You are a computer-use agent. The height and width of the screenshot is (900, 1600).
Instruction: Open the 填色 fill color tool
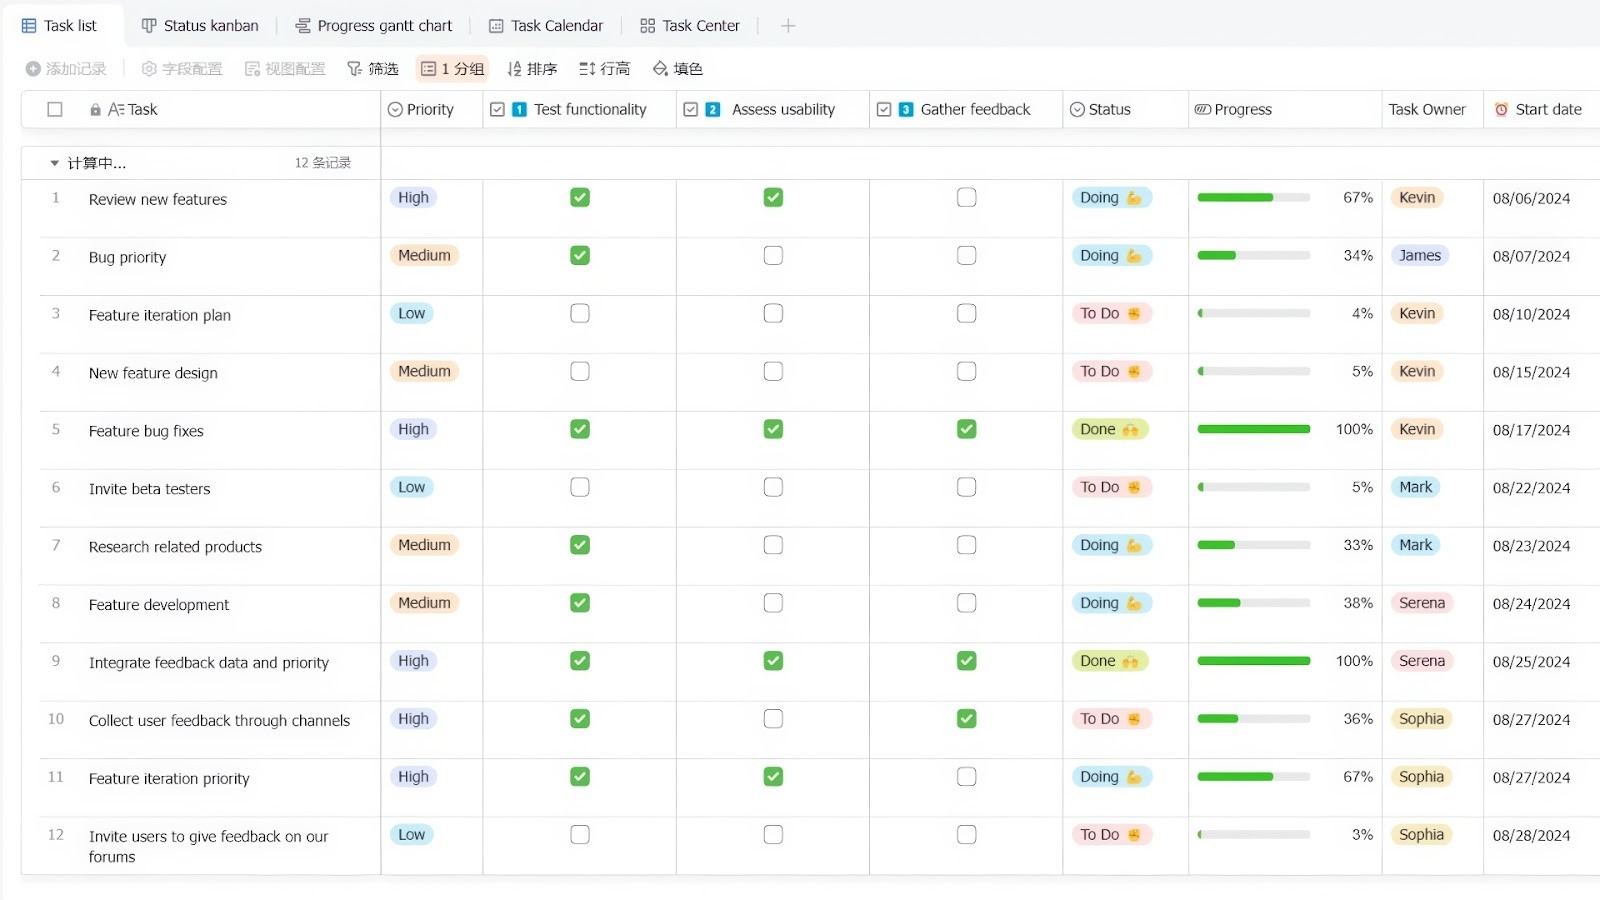click(677, 68)
